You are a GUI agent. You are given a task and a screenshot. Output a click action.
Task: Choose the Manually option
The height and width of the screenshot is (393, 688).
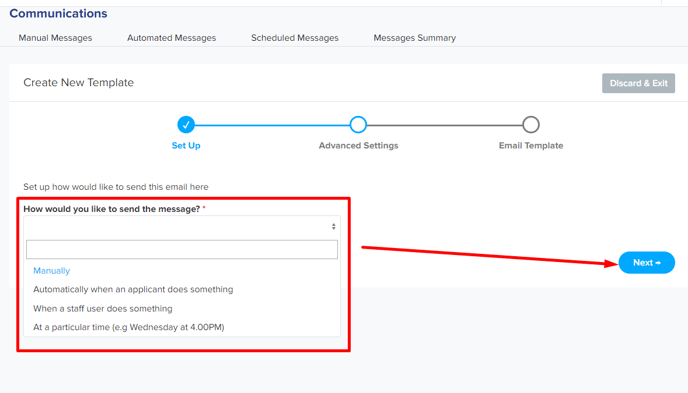coord(52,271)
